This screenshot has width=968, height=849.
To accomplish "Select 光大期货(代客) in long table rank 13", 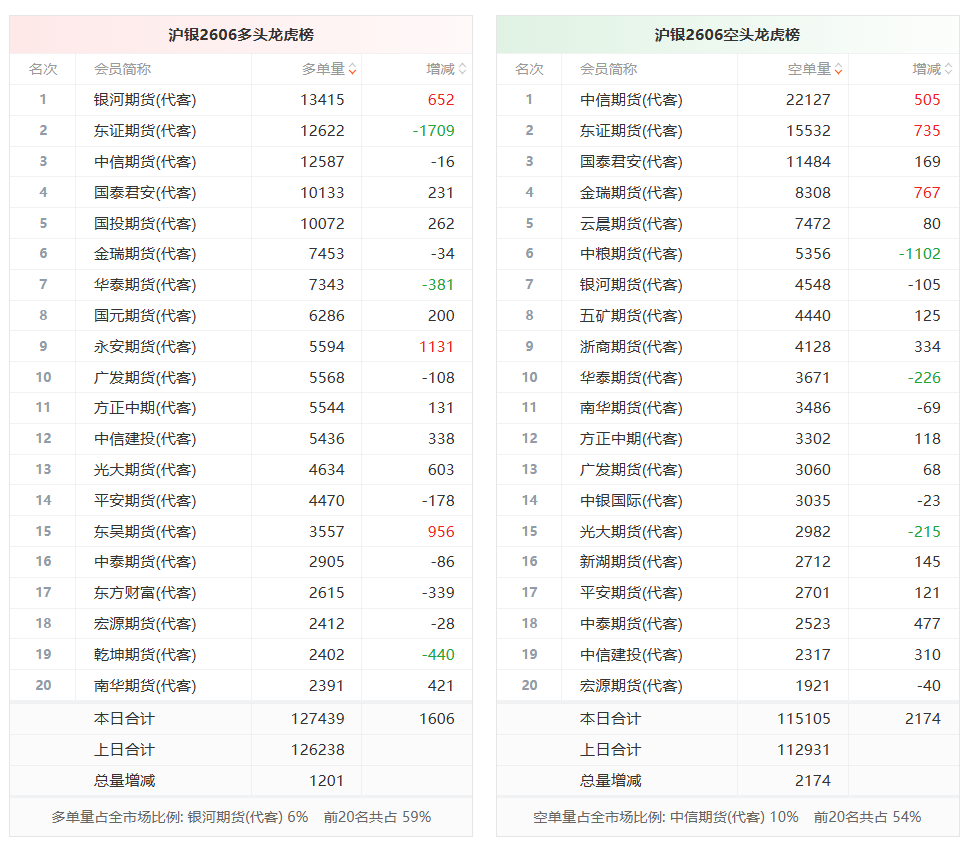I will (x=145, y=469).
